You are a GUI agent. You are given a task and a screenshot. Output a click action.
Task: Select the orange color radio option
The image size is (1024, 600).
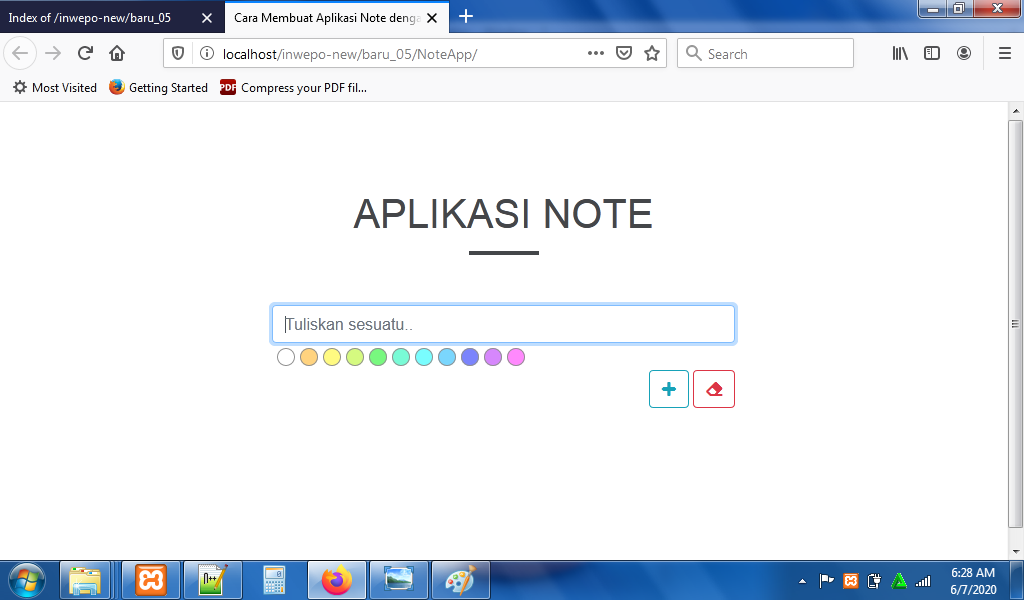pos(309,357)
